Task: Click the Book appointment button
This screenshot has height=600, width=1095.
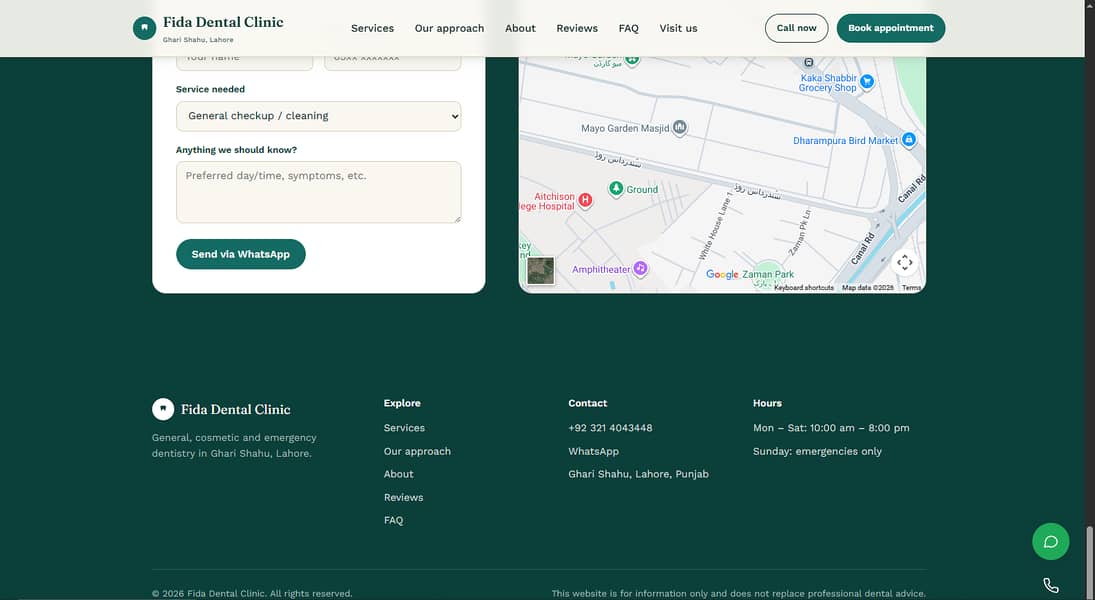Action: pos(890,28)
